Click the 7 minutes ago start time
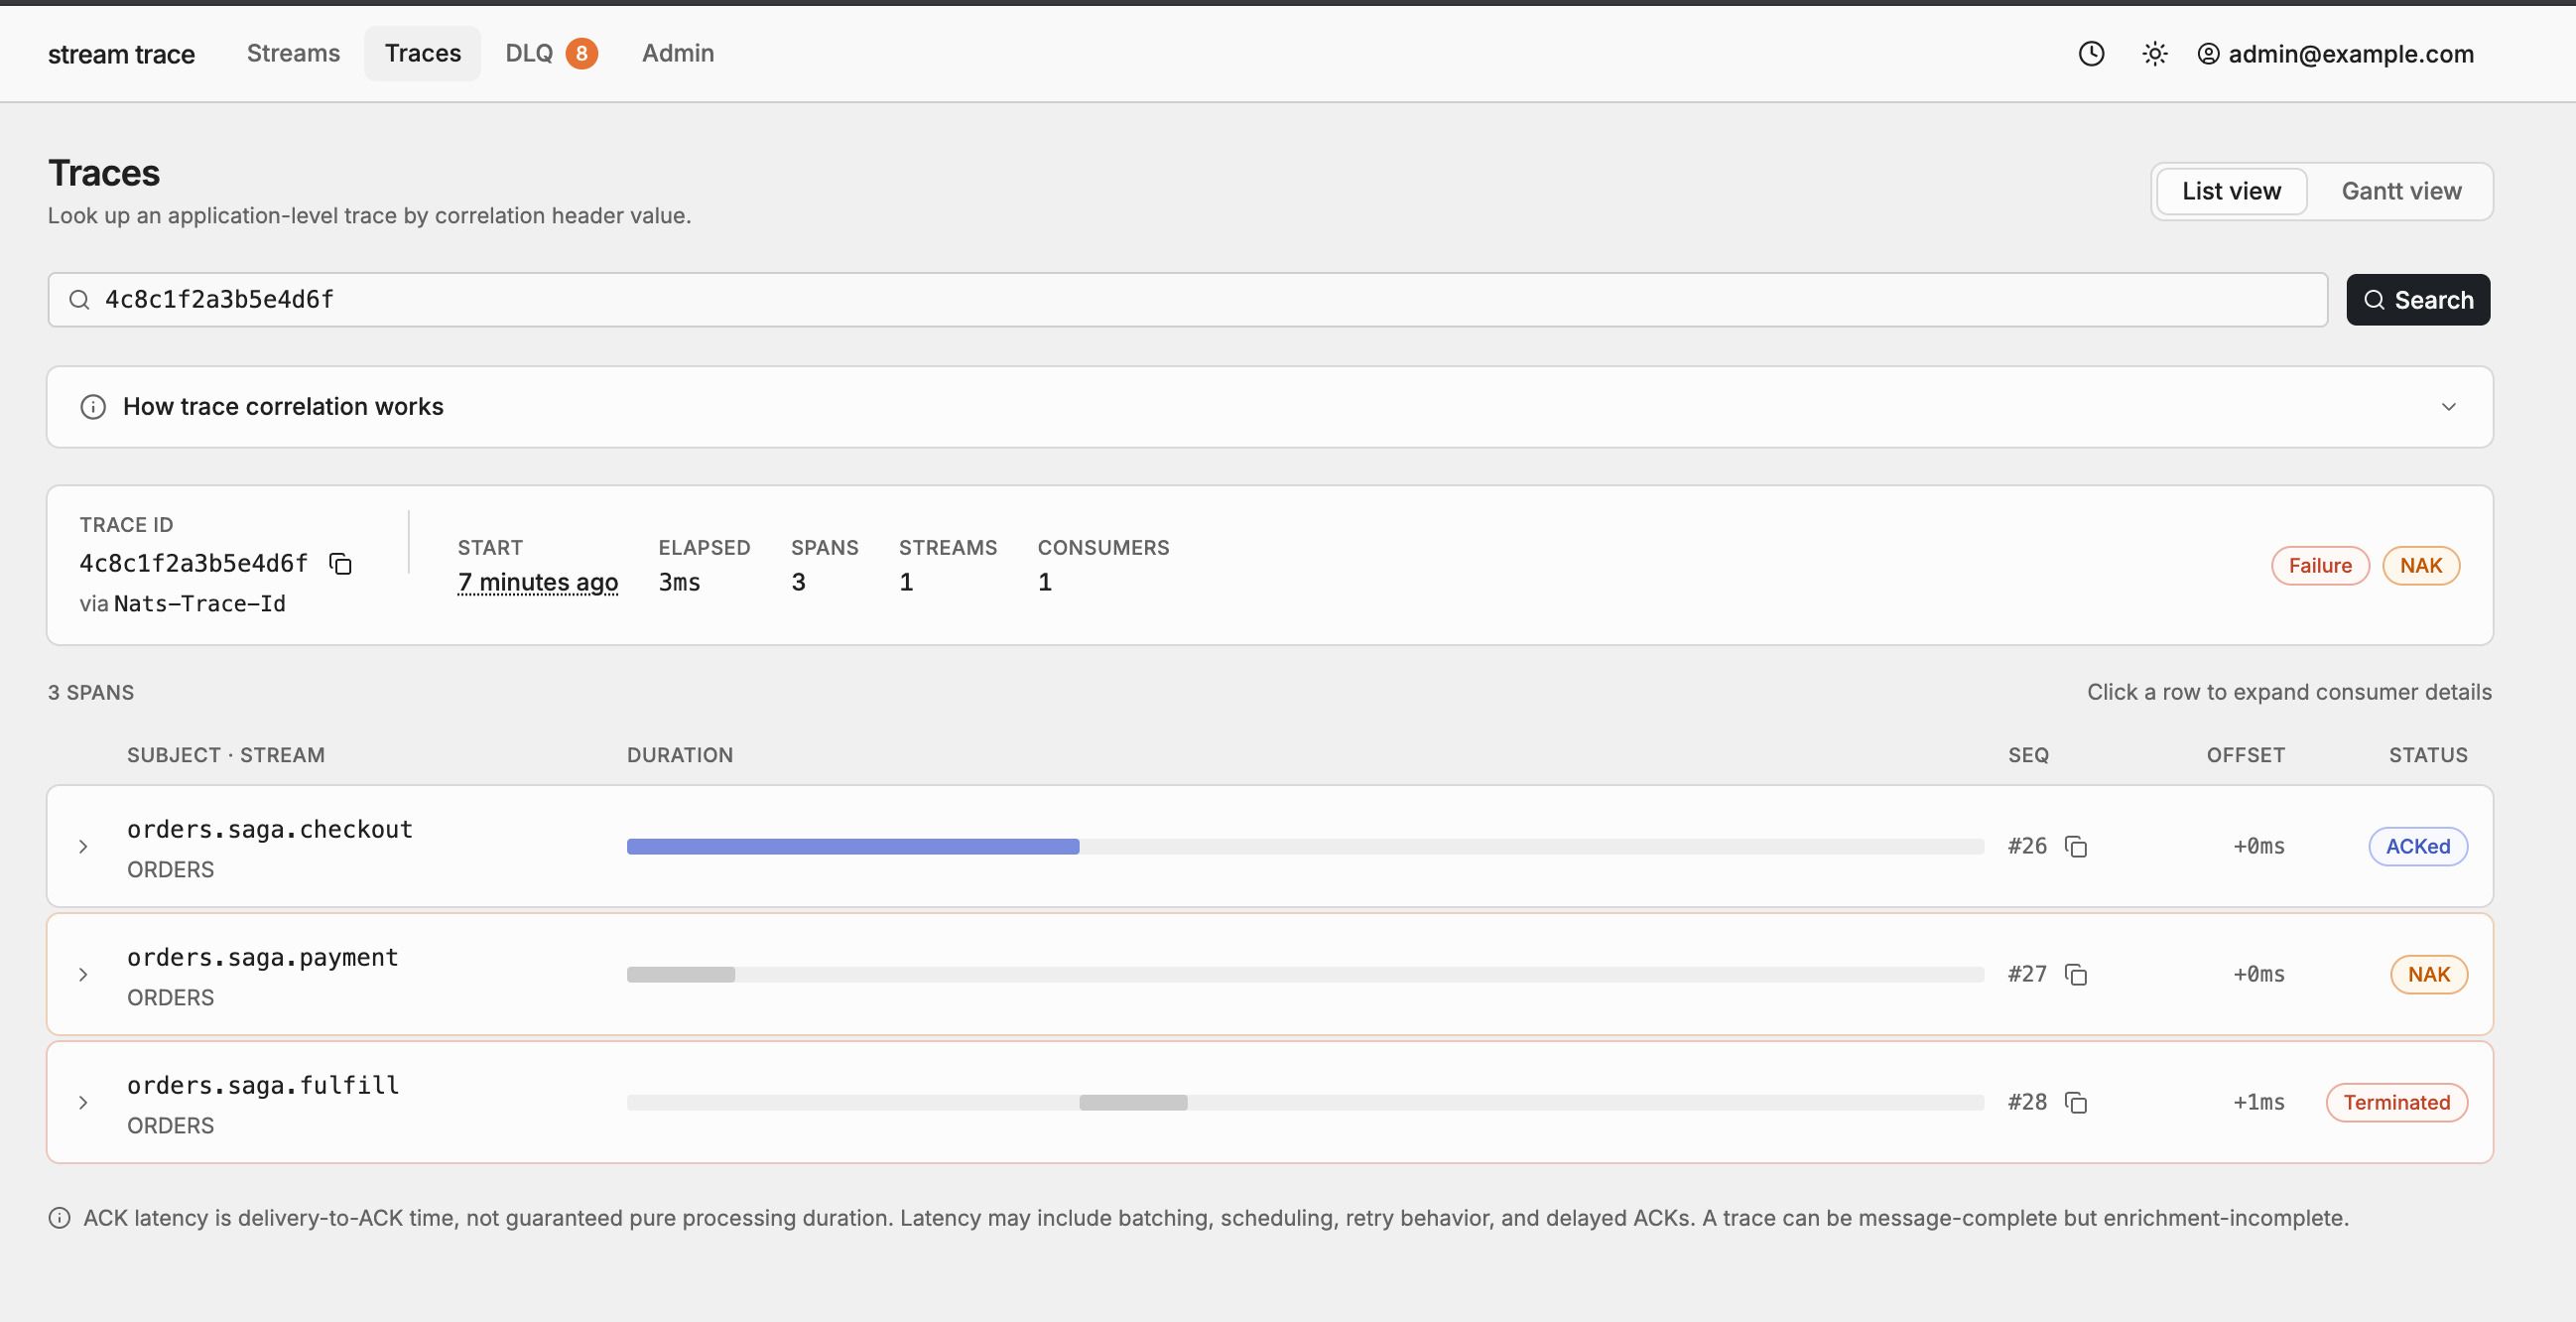 click(538, 582)
